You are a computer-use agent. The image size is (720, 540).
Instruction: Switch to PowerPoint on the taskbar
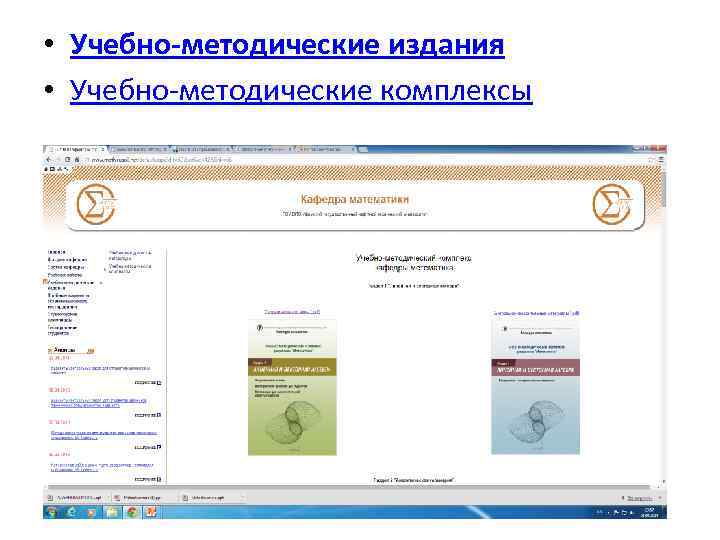151,512
